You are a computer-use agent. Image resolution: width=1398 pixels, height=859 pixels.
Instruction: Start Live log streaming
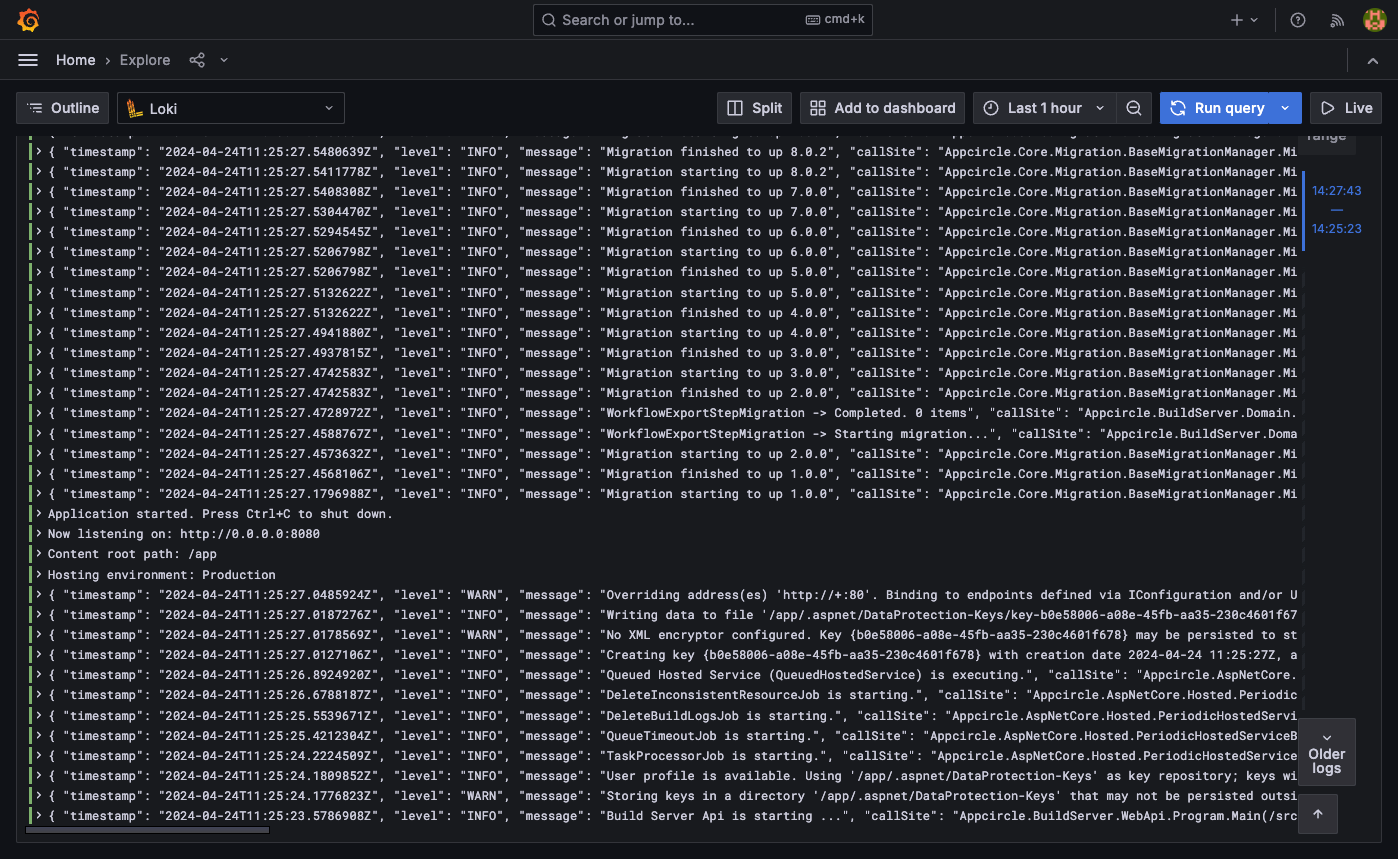[x=1345, y=108]
